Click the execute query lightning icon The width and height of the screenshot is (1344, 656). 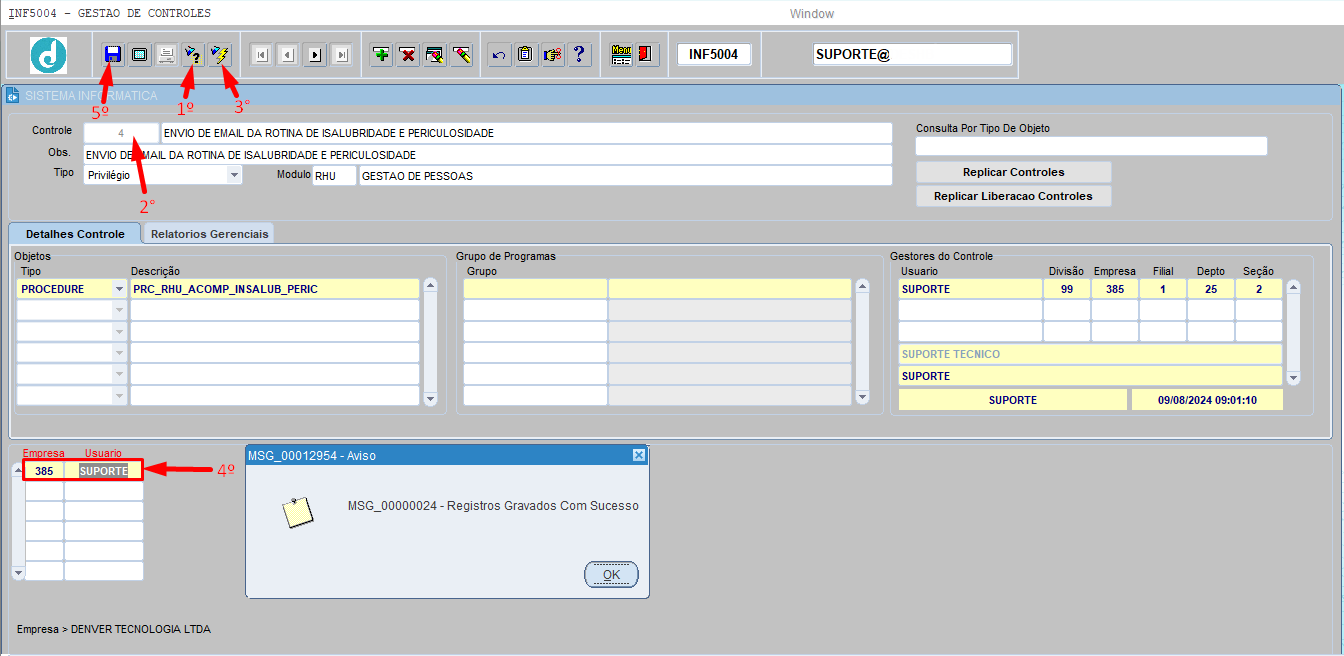coord(219,54)
